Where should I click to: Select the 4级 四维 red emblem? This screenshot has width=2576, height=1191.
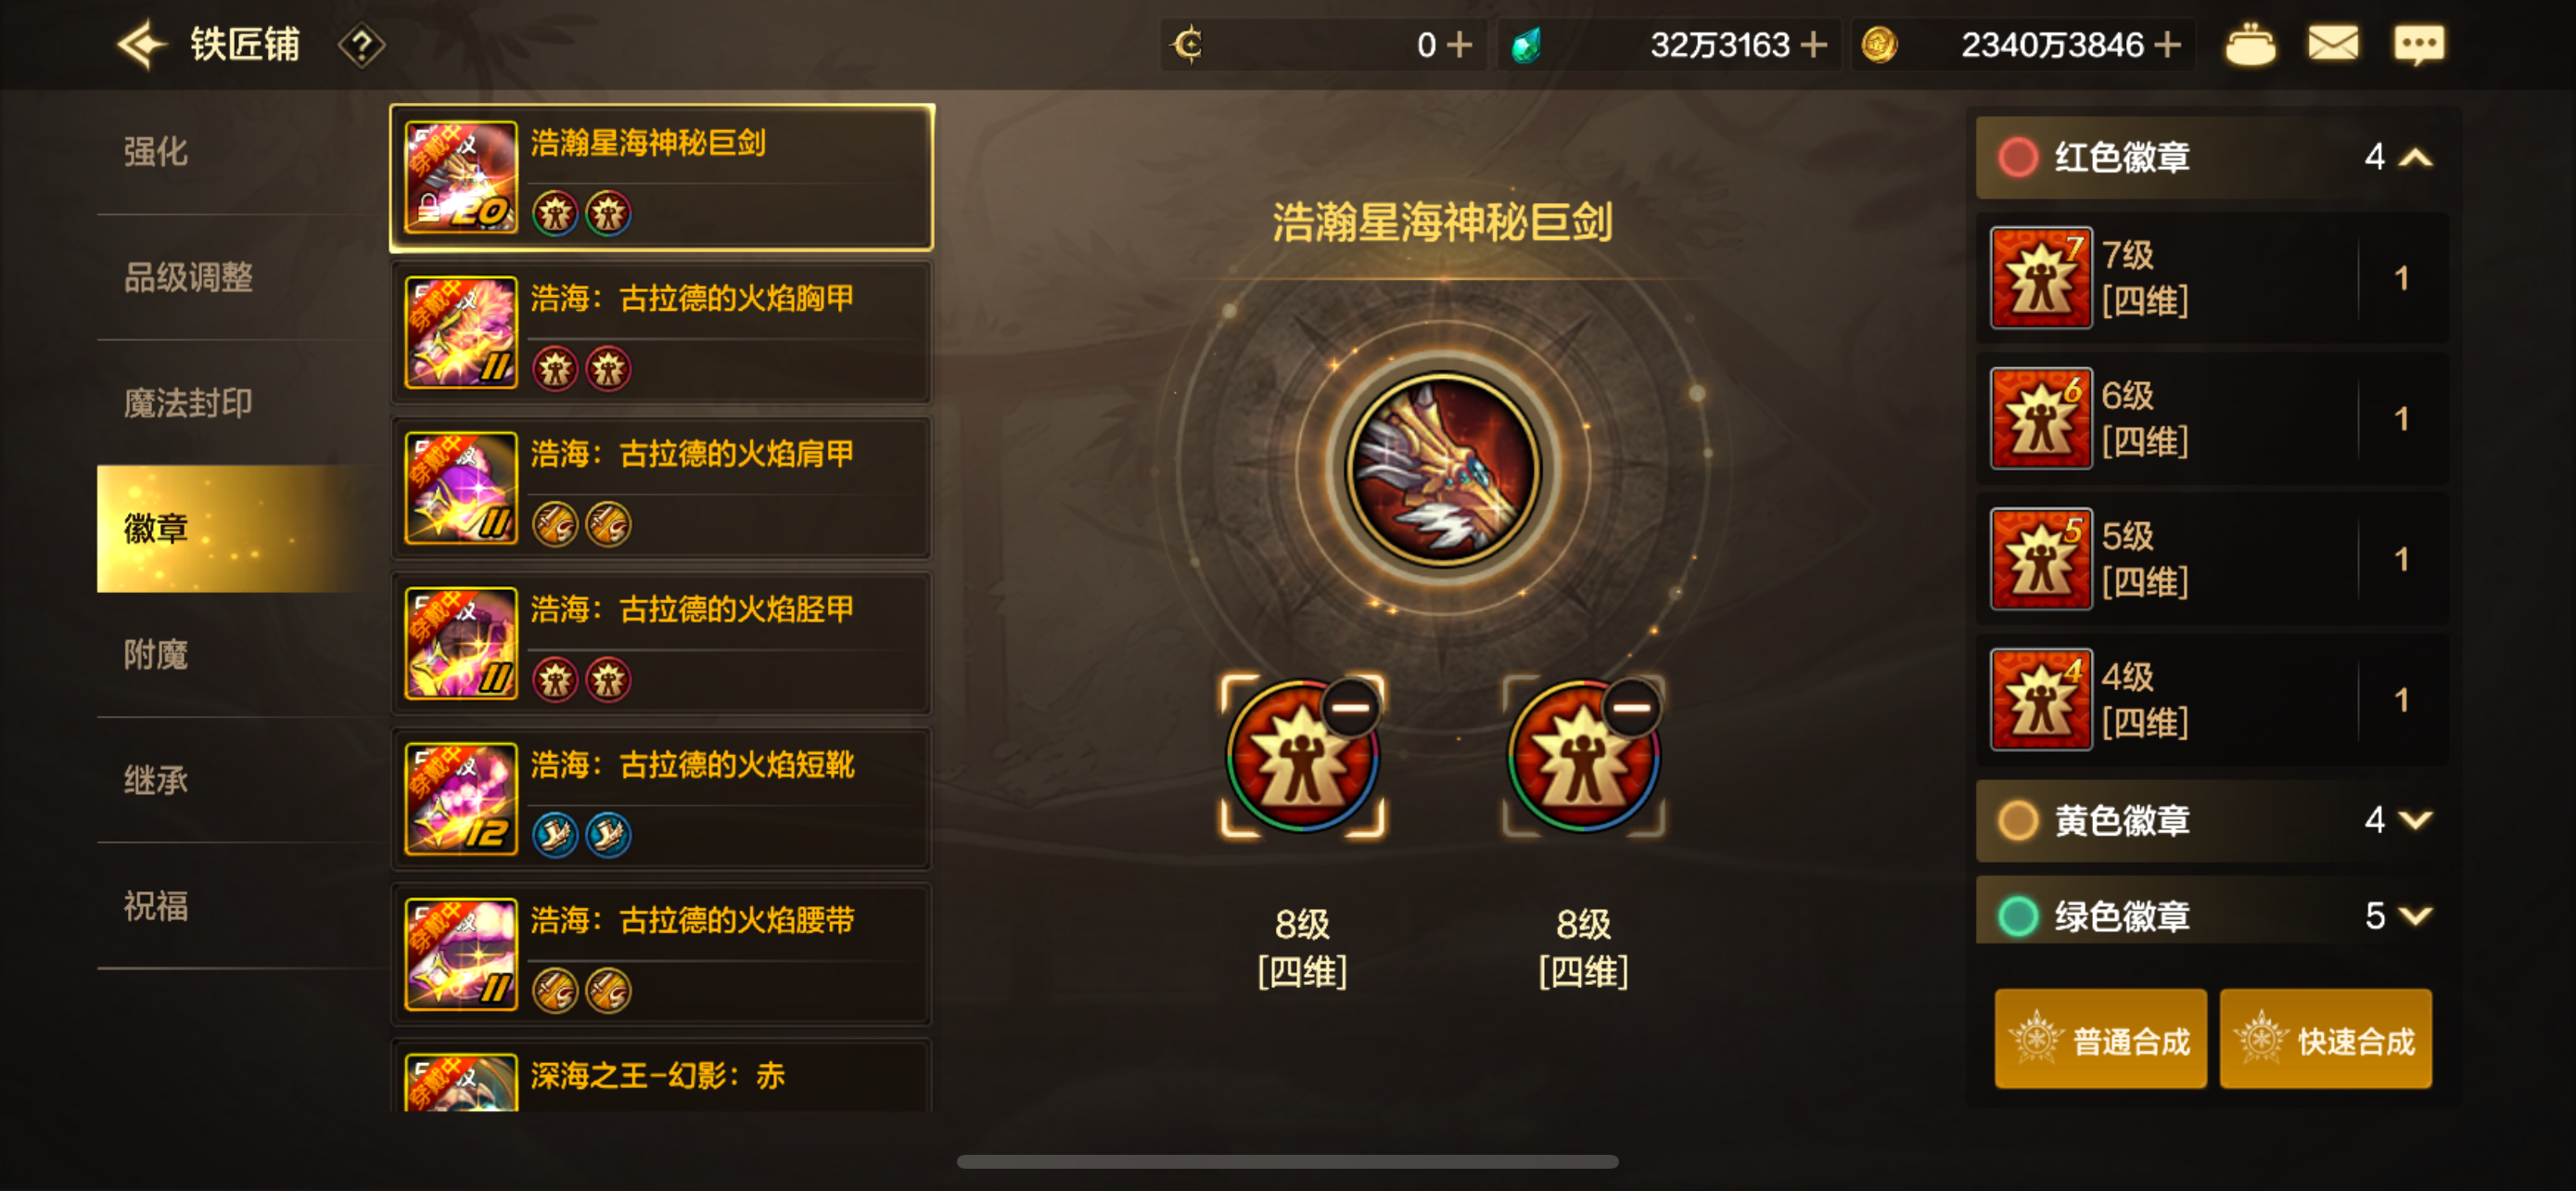(x=2212, y=700)
